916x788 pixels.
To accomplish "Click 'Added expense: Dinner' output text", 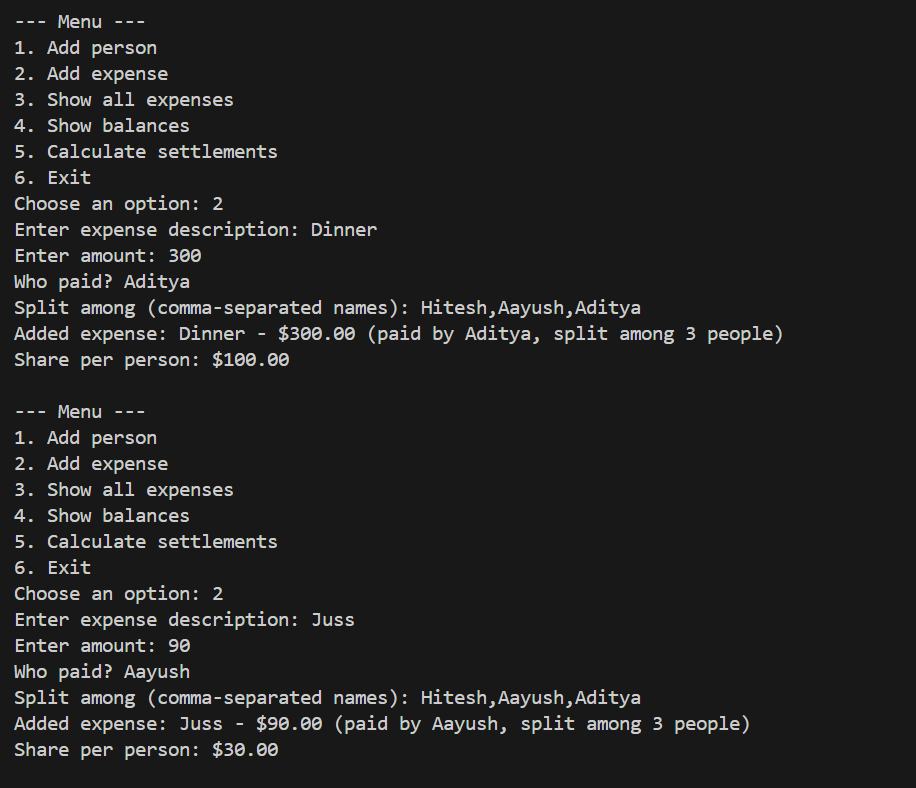I will point(123,334).
